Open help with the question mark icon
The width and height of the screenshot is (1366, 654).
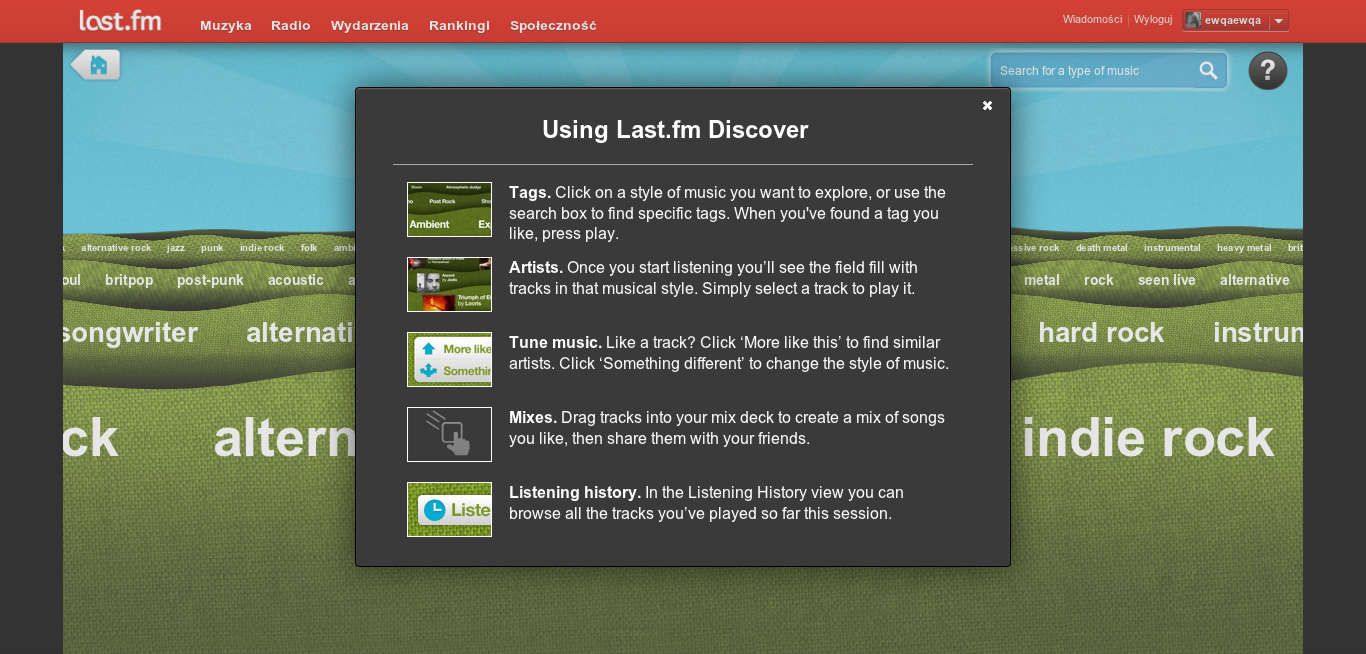tap(1268, 70)
